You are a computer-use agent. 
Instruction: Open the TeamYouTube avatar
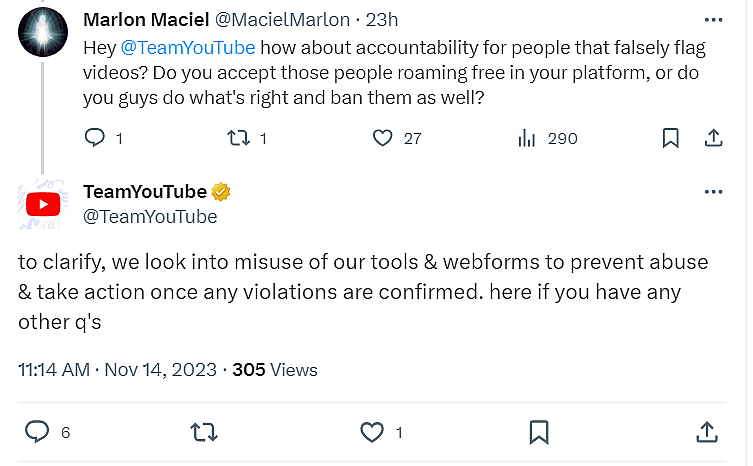click(x=42, y=204)
